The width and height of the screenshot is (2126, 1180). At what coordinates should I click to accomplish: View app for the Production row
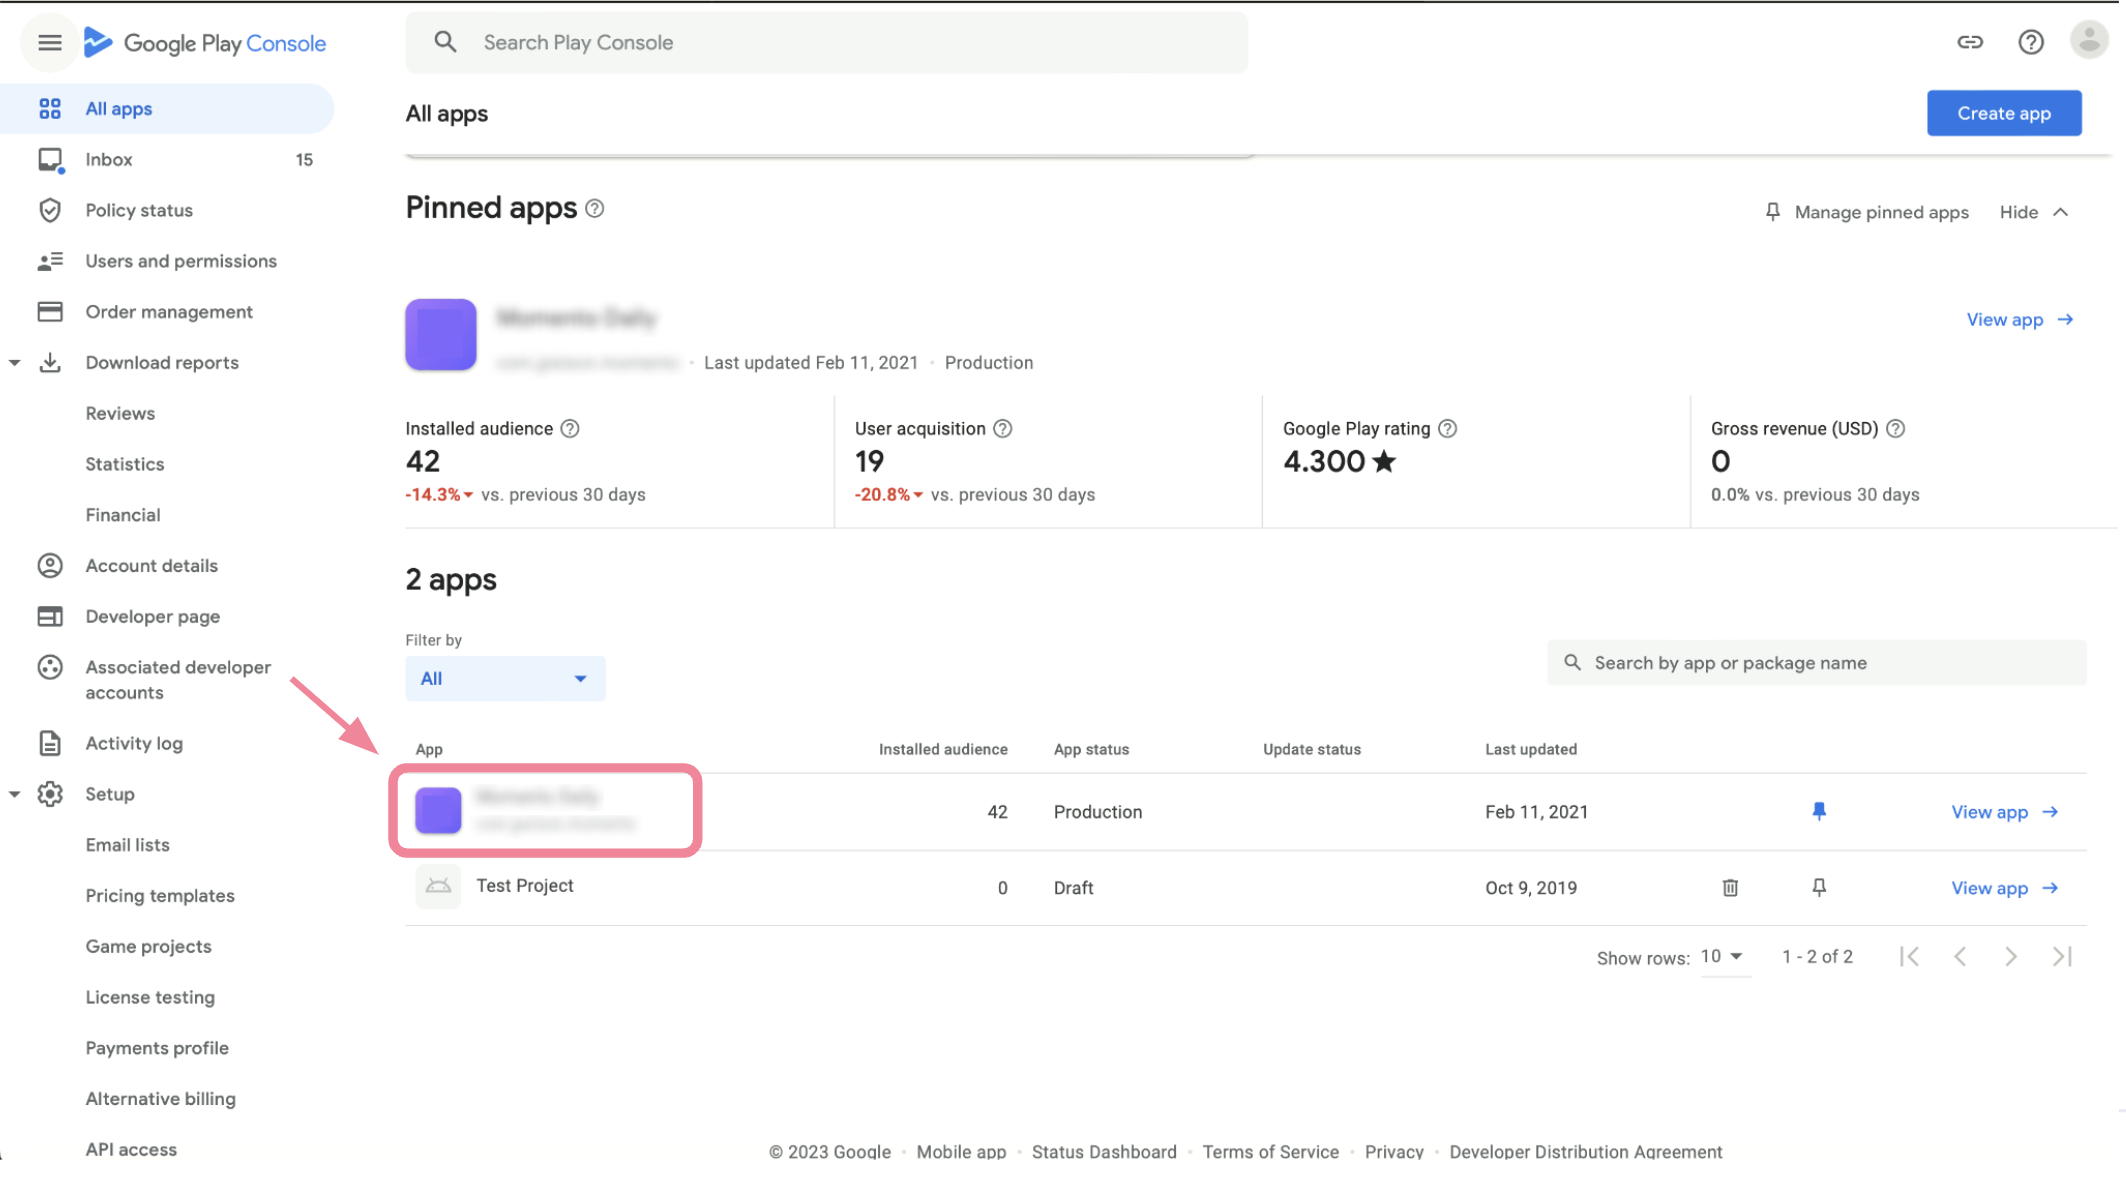pos(2005,812)
